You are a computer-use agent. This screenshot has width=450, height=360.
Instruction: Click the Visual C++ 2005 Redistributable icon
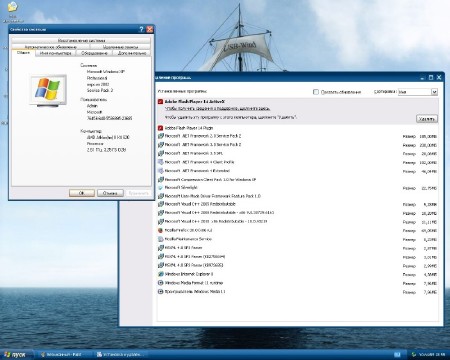(160, 204)
